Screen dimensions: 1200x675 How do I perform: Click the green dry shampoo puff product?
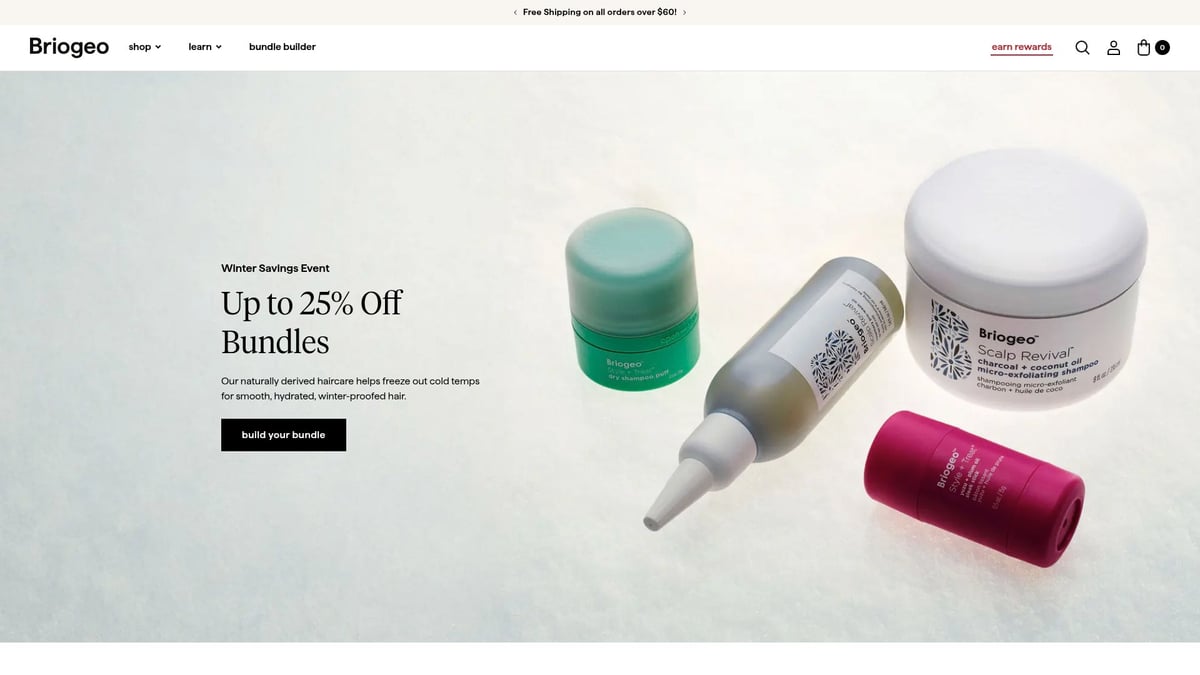(632, 295)
